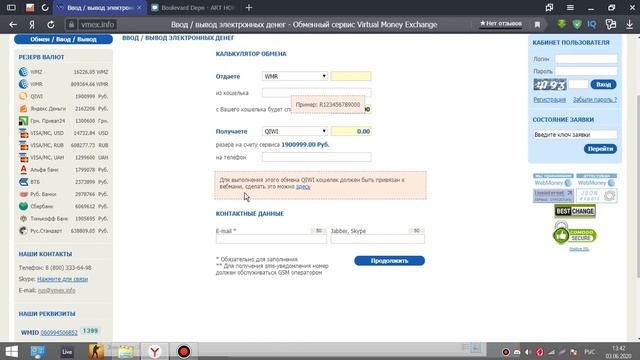640x360 pixels.
Task: Click the green shield protection icon
Action: pos(577,24)
